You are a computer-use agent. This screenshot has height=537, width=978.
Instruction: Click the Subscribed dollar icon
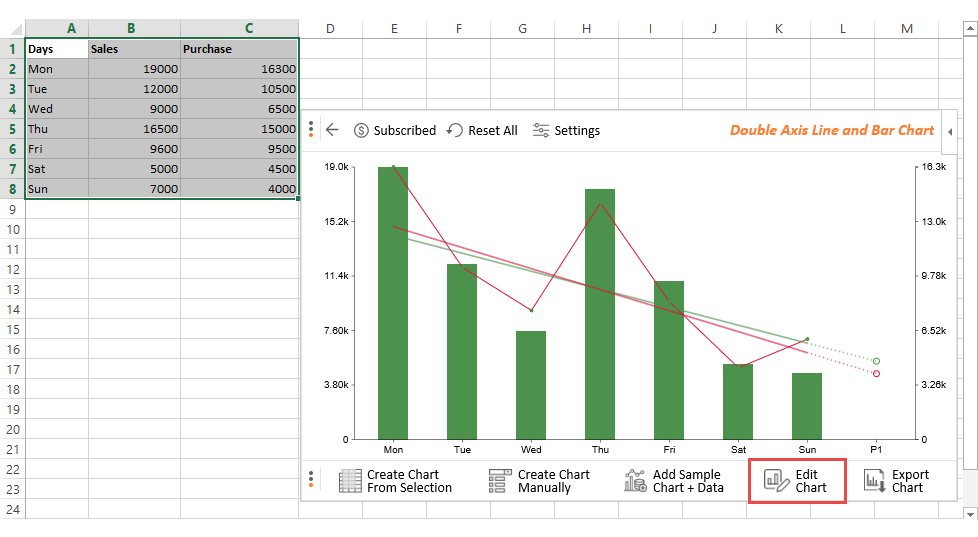pyautogui.click(x=361, y=130)
